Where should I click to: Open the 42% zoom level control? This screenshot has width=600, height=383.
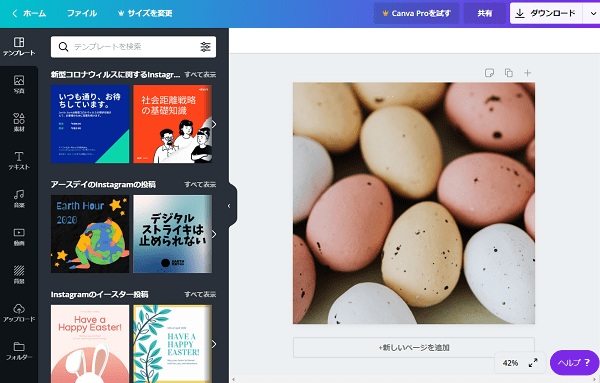click(510, 363)
